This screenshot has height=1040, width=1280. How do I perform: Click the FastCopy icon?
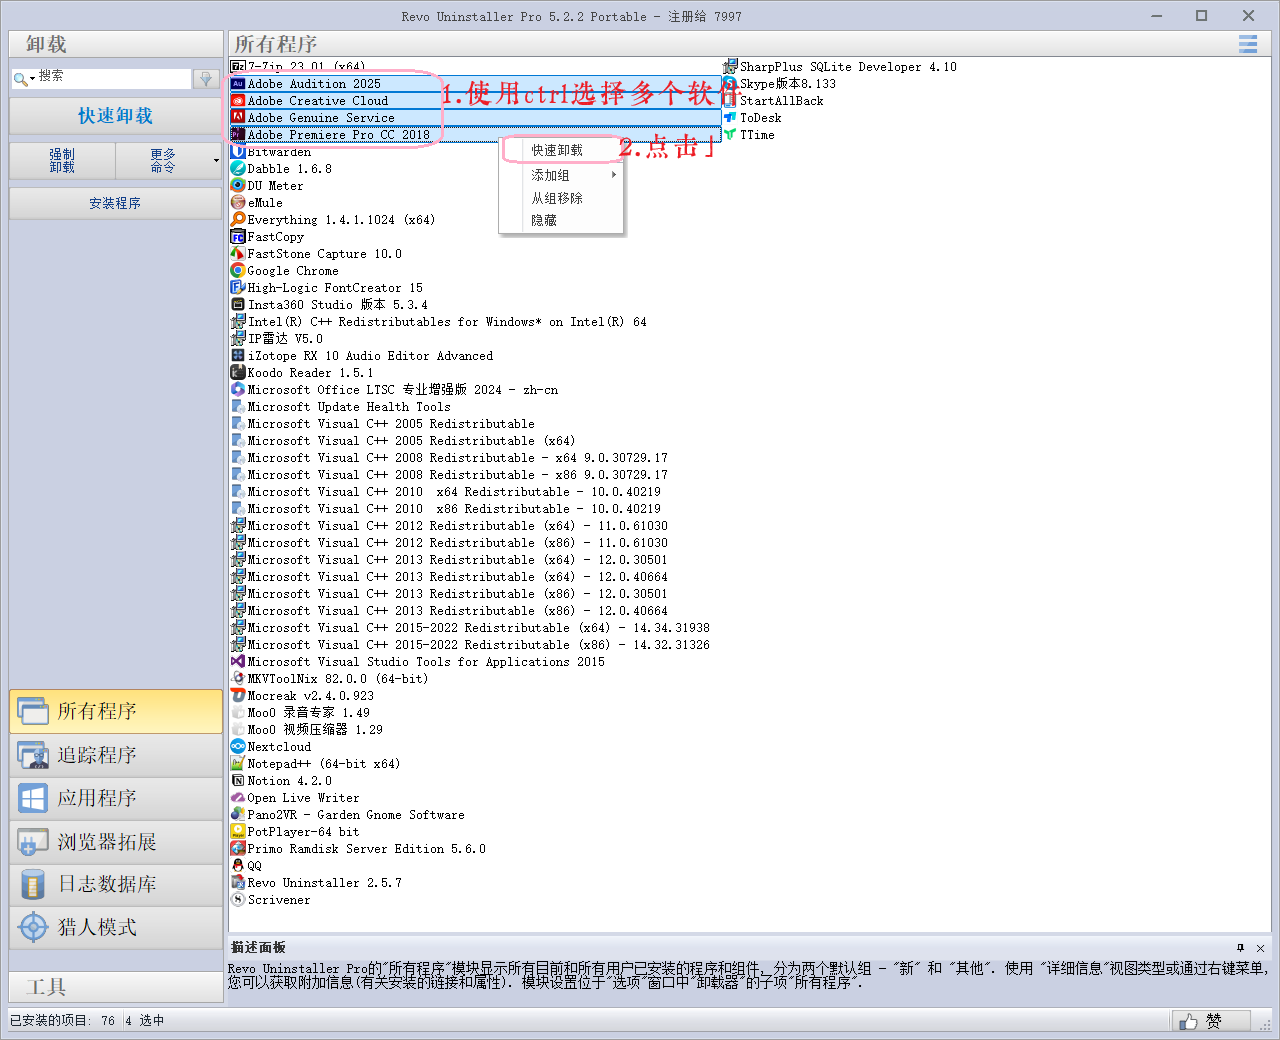click(x=238, y=237)
